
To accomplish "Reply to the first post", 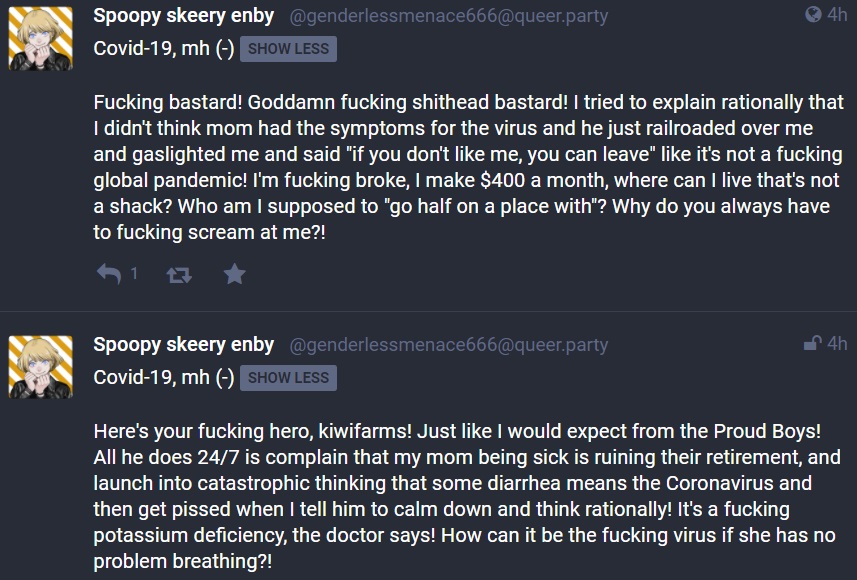I will (x=109, y=274).
